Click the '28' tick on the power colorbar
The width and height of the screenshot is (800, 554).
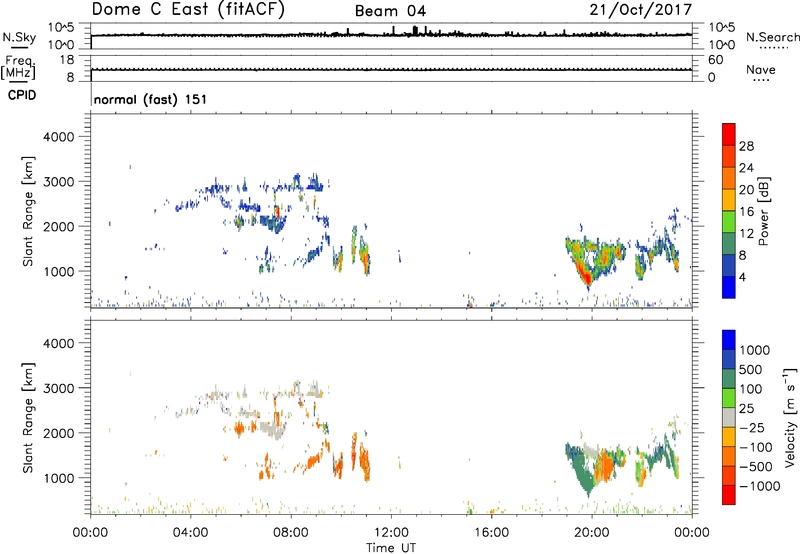pyautogui.click(x=746, y=146)
